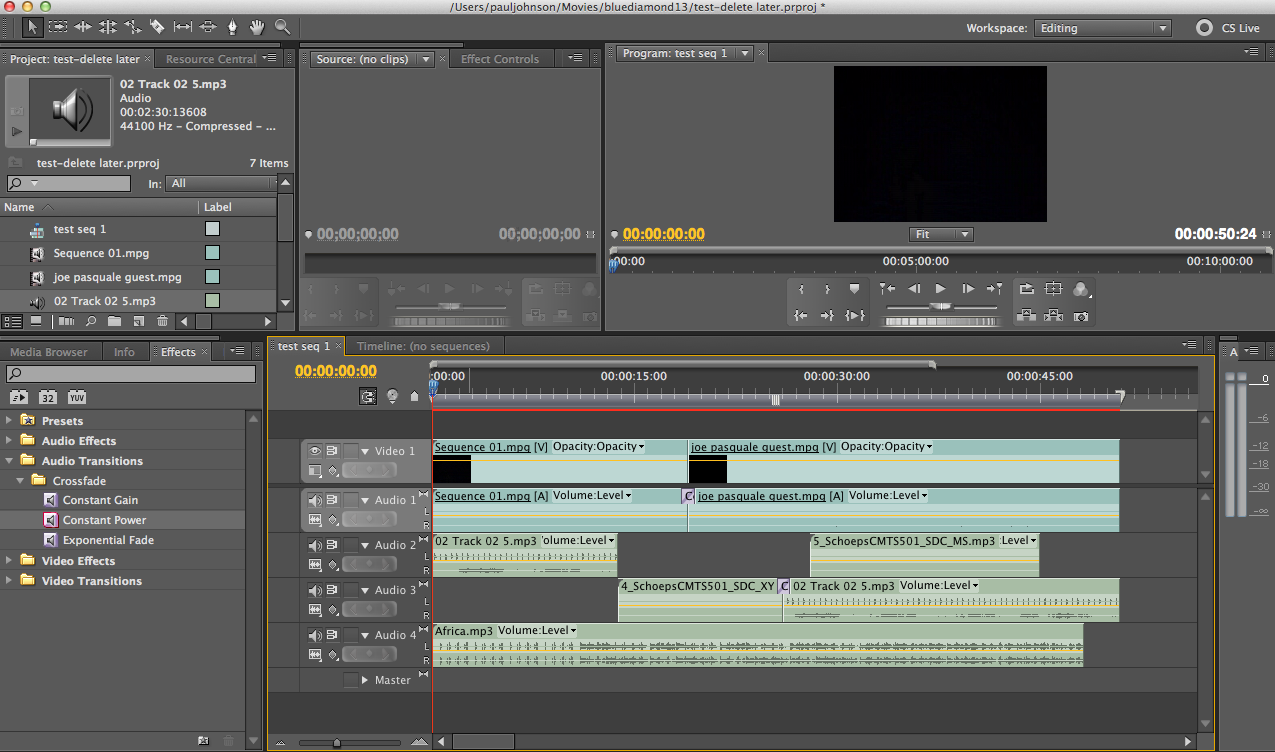The width and height of the screenshot is (1275, 752).
Task: Open the Source (no clips) dropdown
Action: click(x=425, y=59)
